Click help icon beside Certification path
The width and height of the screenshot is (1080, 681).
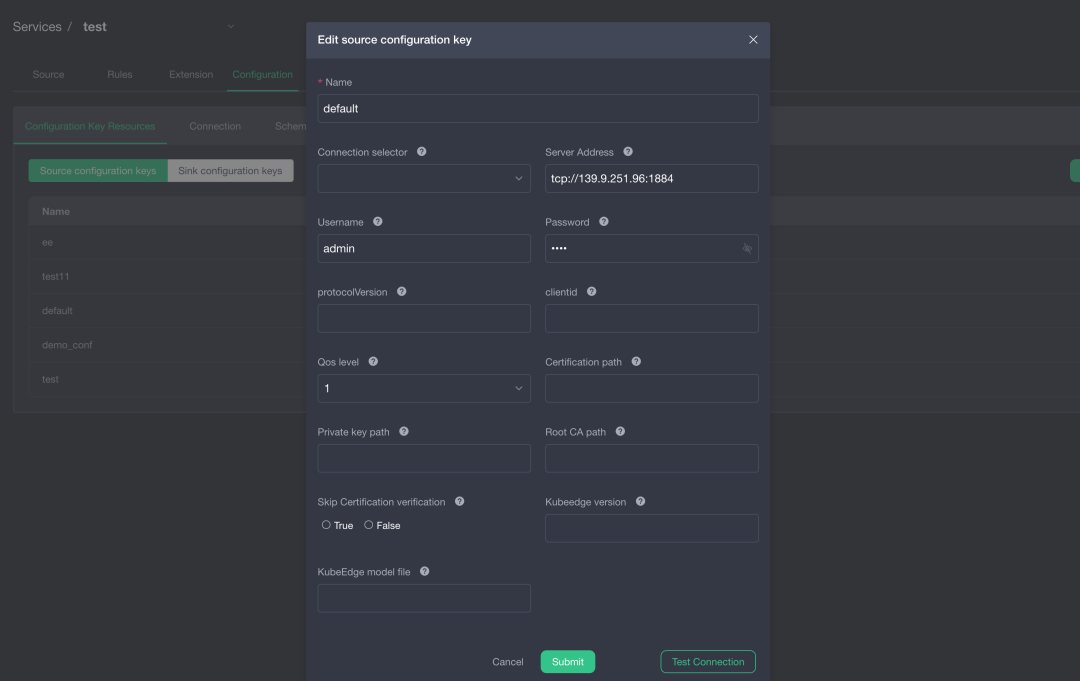(637, 362)
